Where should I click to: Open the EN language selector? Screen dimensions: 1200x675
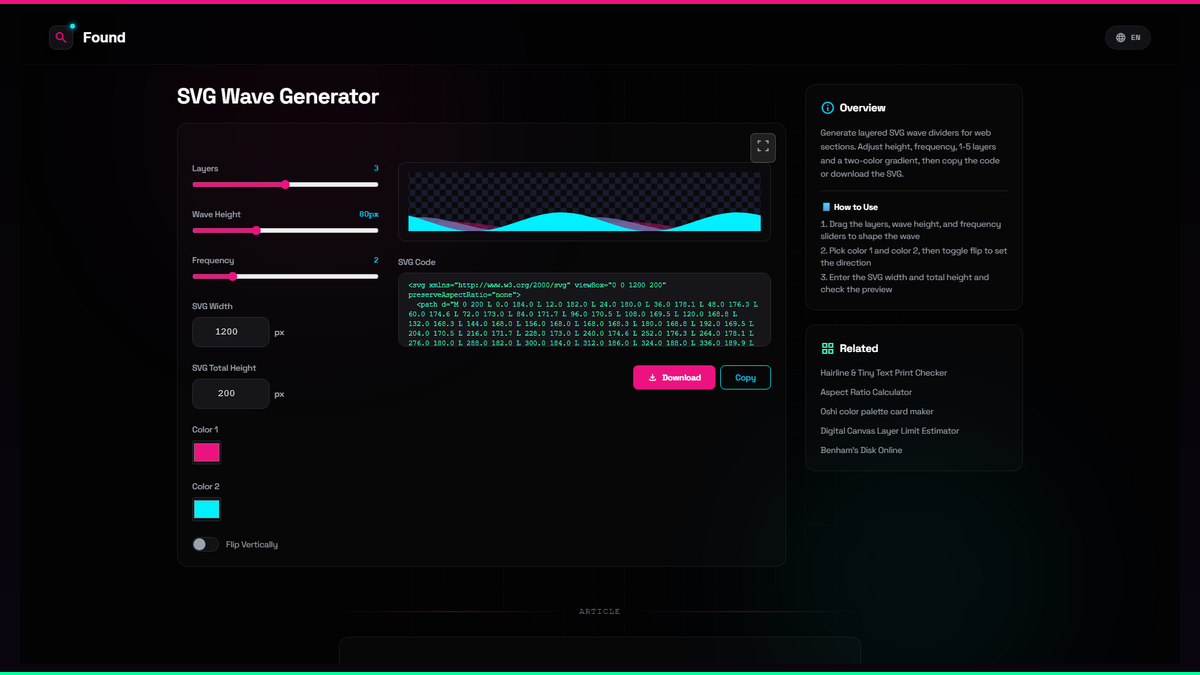[x=1128, y=38]
